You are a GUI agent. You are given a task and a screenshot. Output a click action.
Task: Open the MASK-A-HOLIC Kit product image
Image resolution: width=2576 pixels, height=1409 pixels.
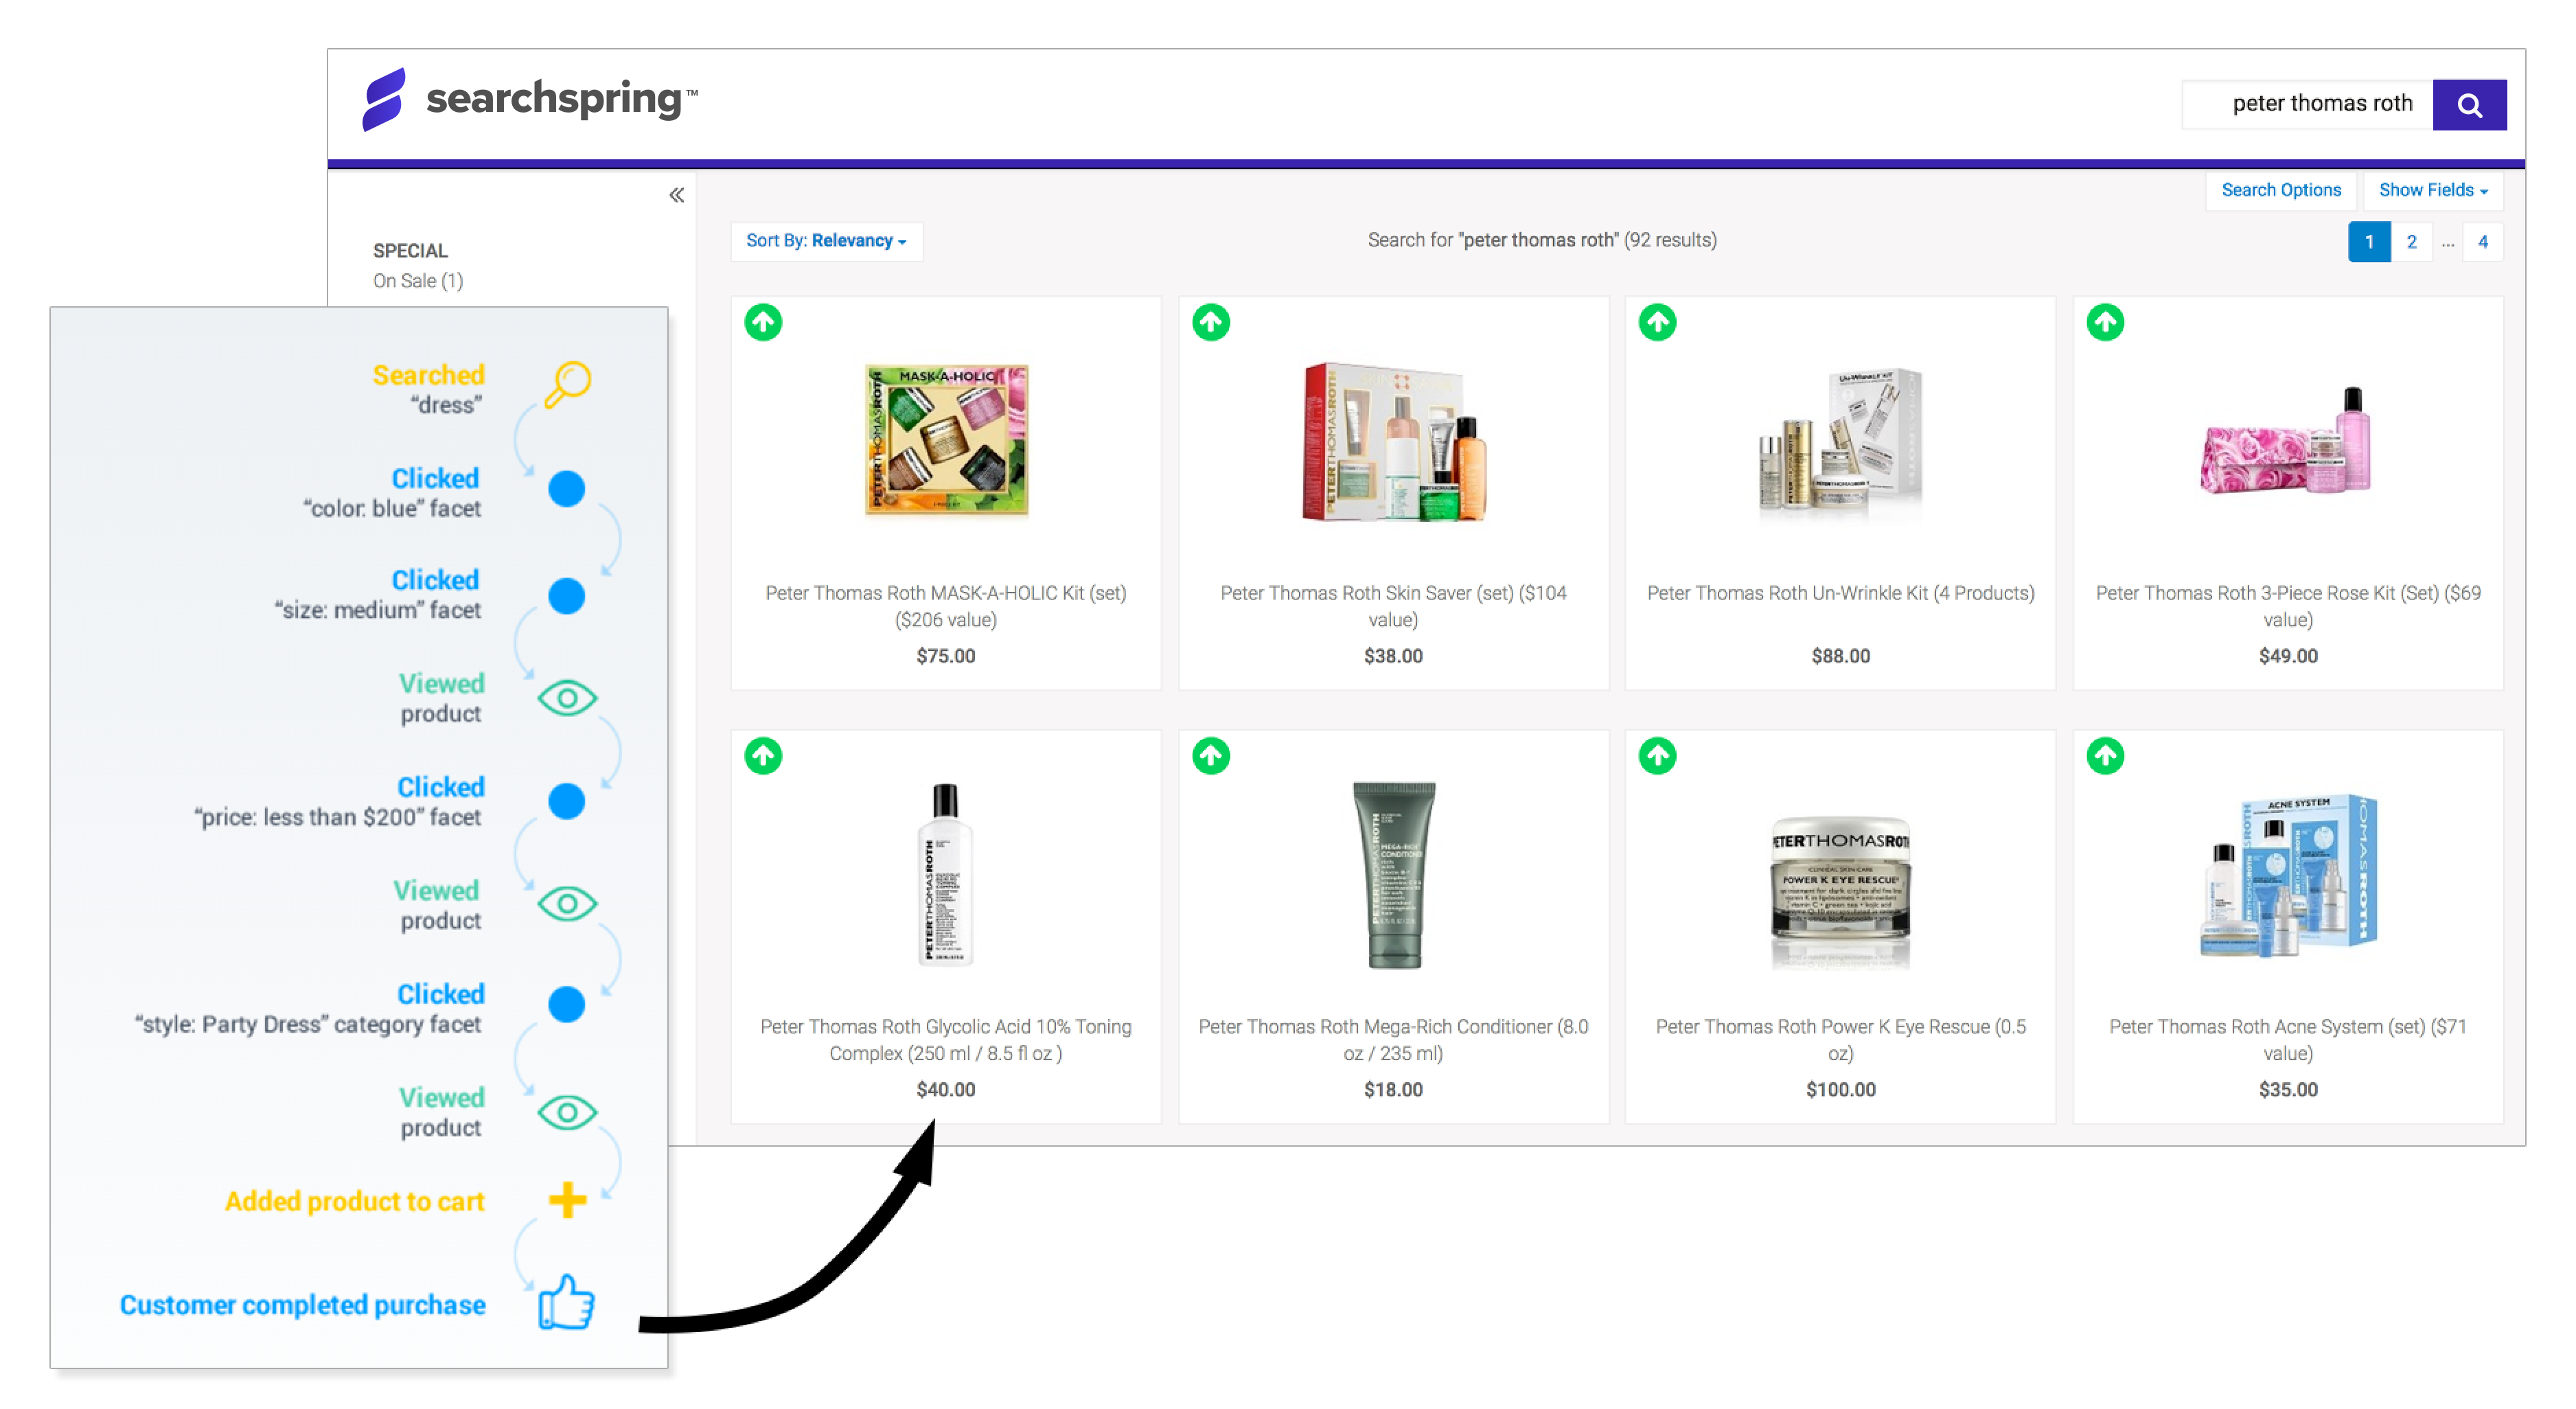pos(945,440)
